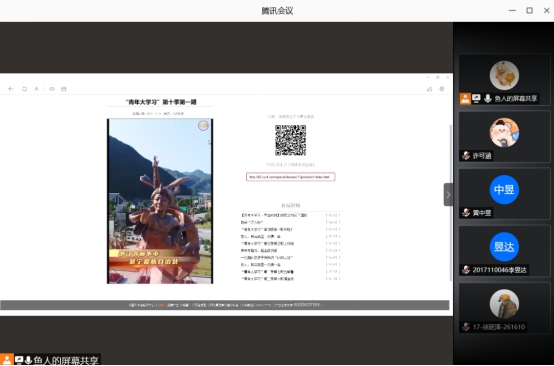Collapse the participant panel with chevron handle
The image size is (554, 366).
click(448, 194)
